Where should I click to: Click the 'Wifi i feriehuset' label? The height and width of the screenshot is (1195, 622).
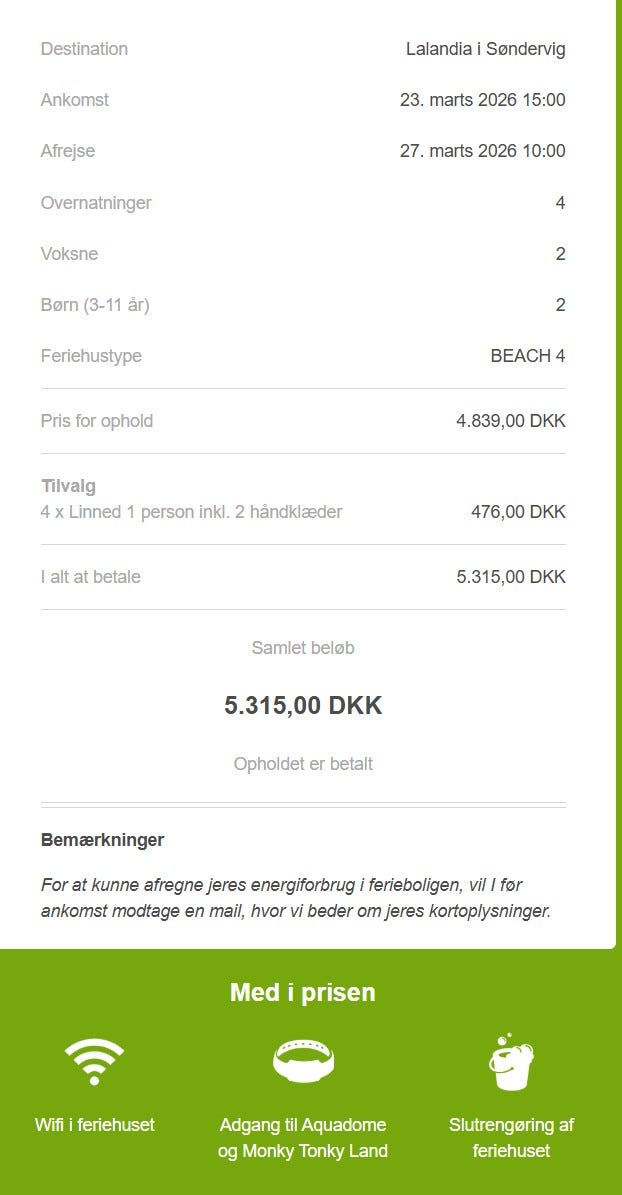pos(95,1124)
